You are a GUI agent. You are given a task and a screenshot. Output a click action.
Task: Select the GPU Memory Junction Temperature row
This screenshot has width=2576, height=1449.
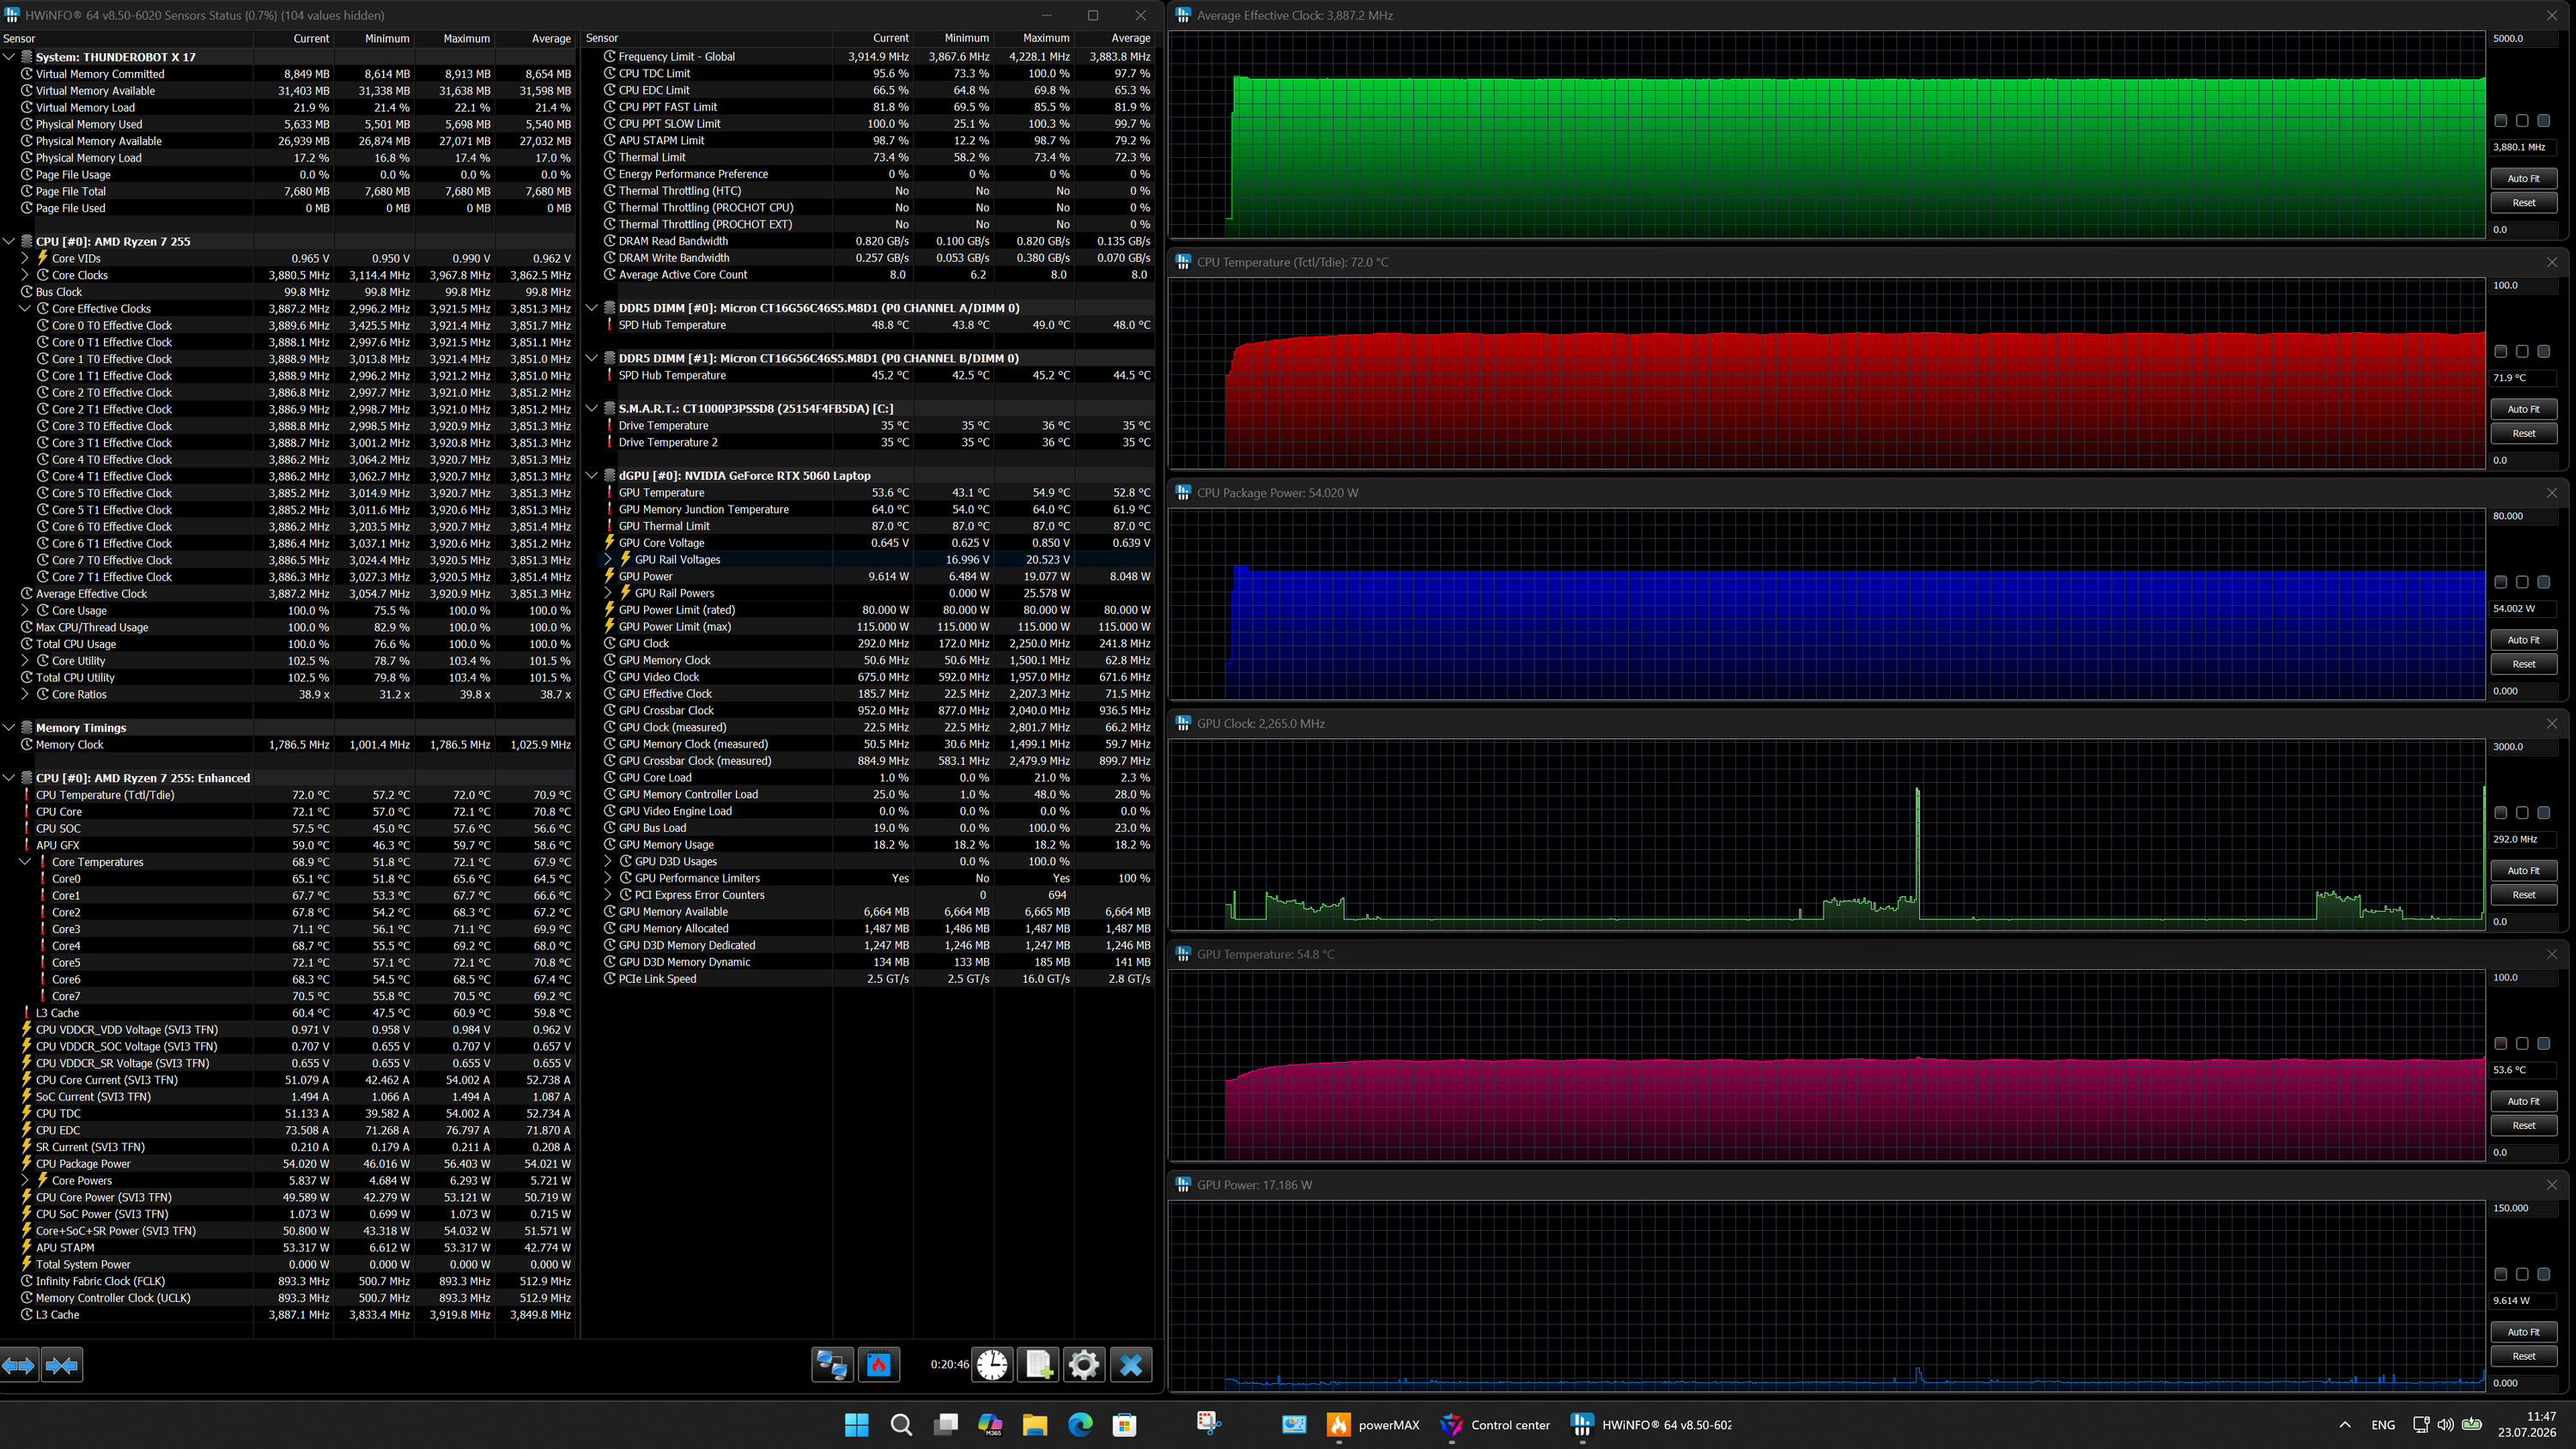click(x=867, y=510)
